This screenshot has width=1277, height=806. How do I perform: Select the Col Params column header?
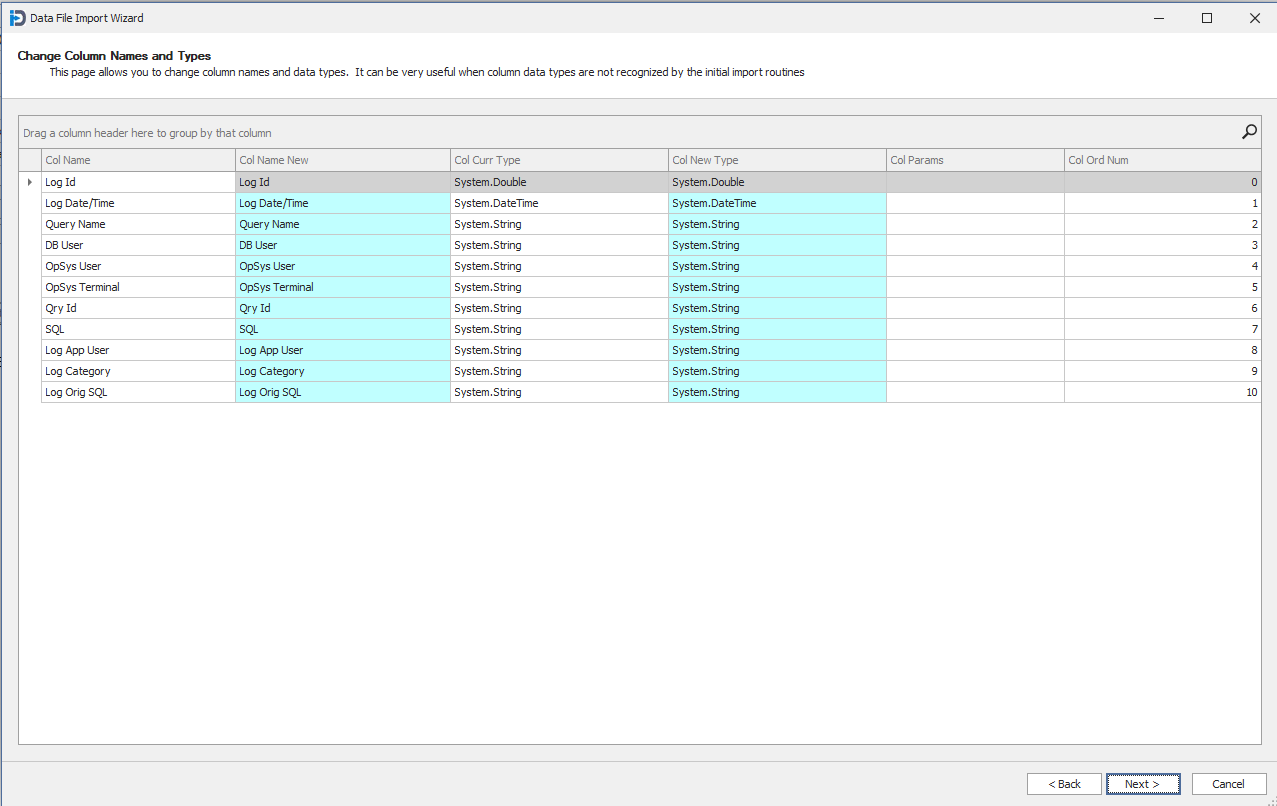point(974,160)
